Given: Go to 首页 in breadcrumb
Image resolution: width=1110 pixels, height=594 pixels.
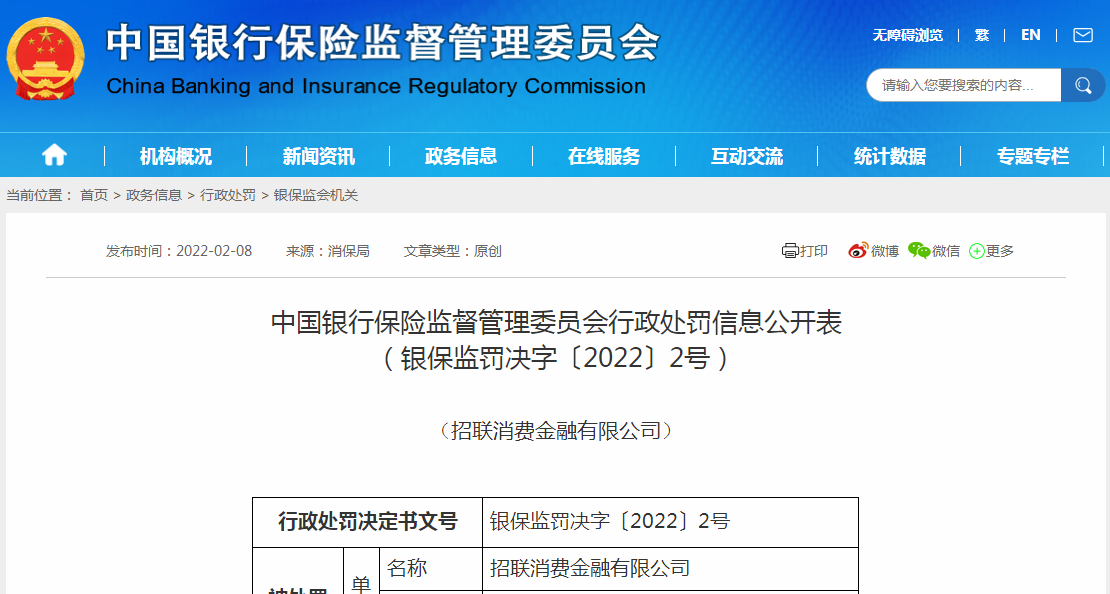Looking at the screenshot, I should click(x=94, y=195).
